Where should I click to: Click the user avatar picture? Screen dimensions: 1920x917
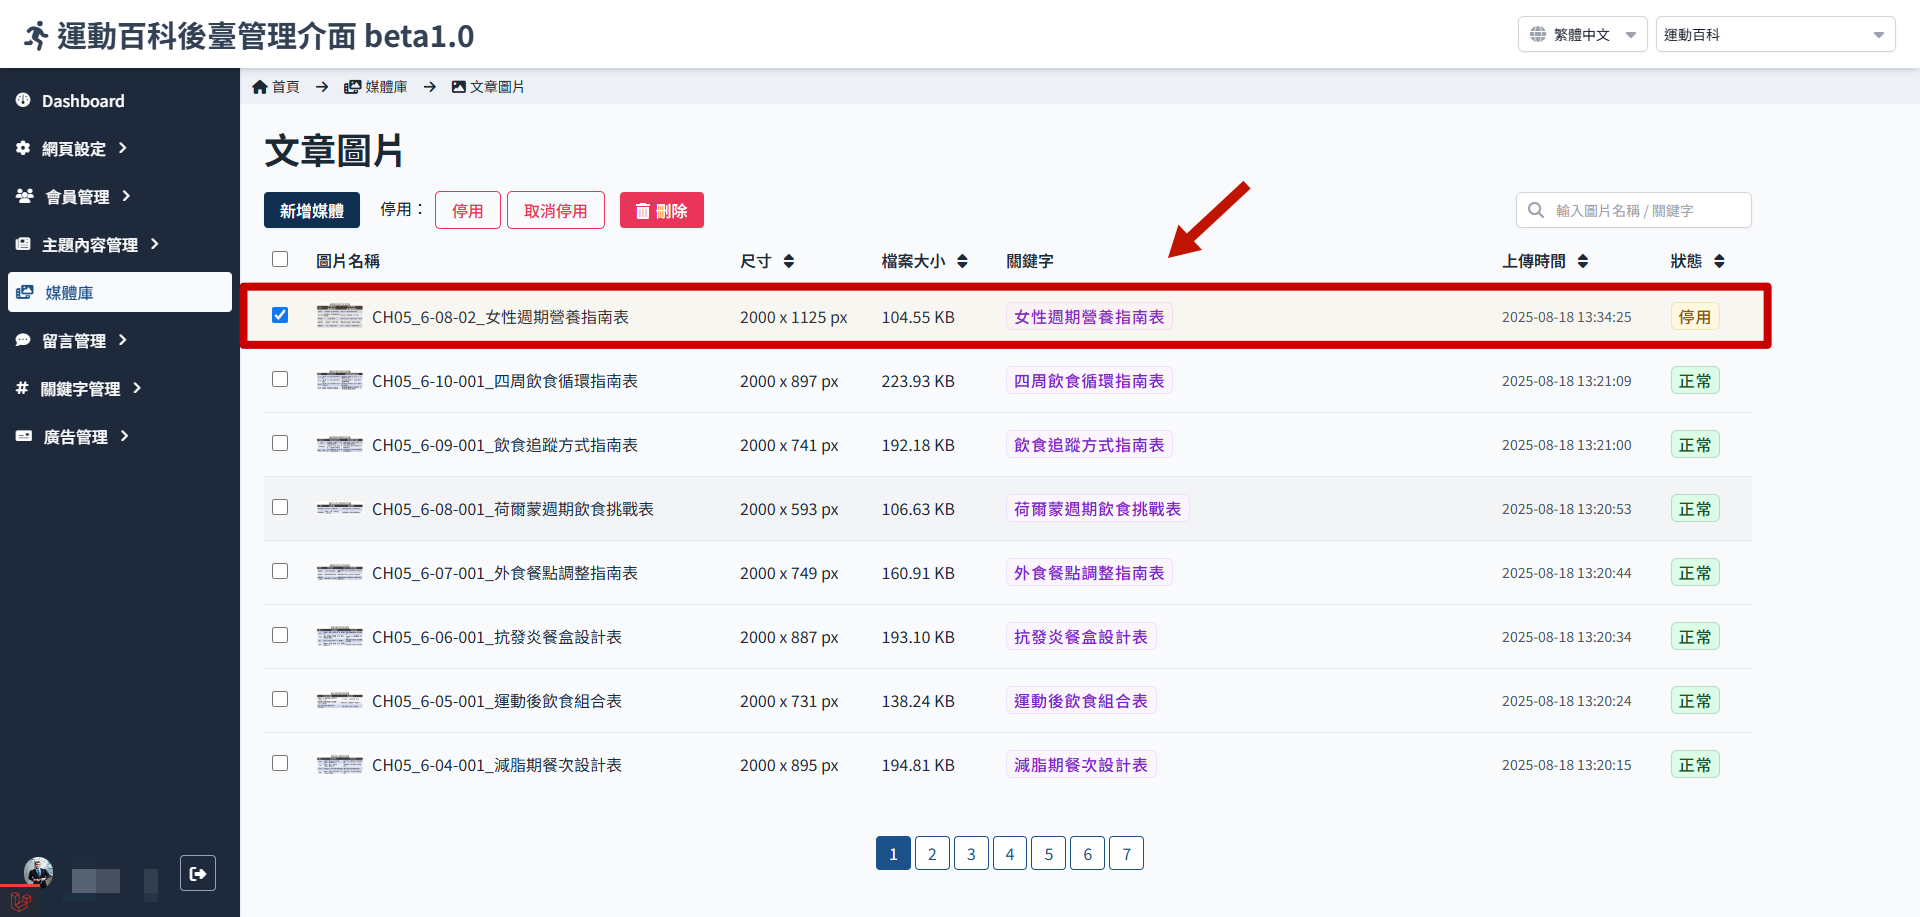[x=38, y=872]
